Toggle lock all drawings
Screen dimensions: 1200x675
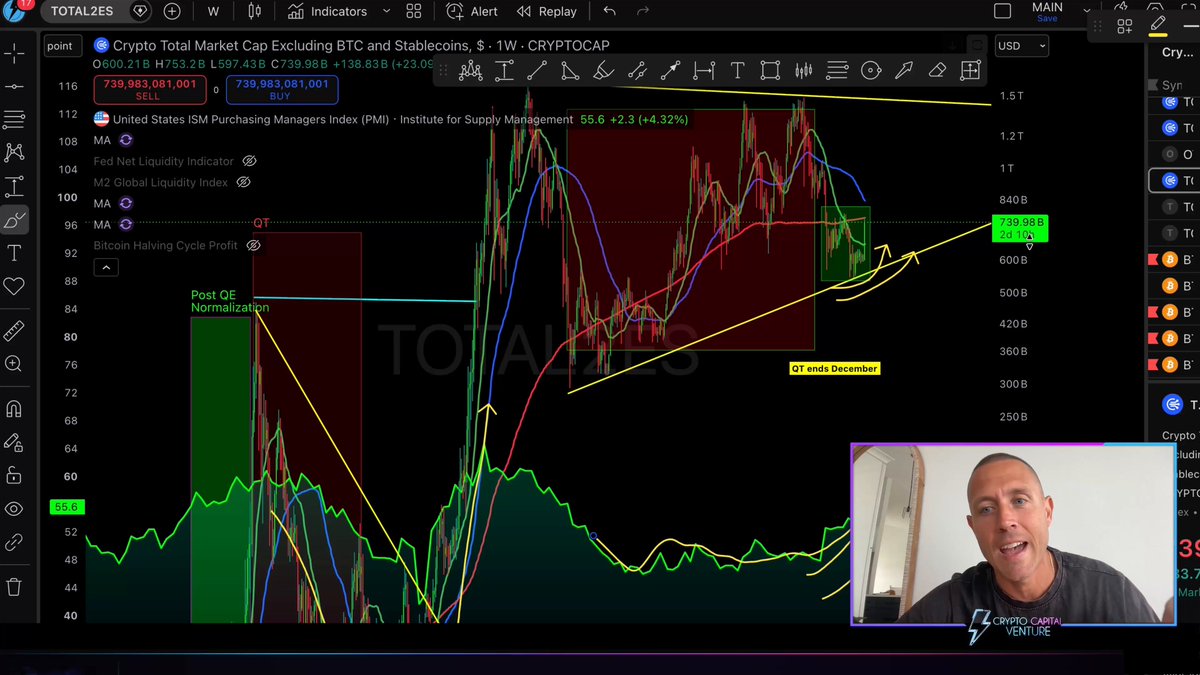pyautogui.click(x=14, y=475)
